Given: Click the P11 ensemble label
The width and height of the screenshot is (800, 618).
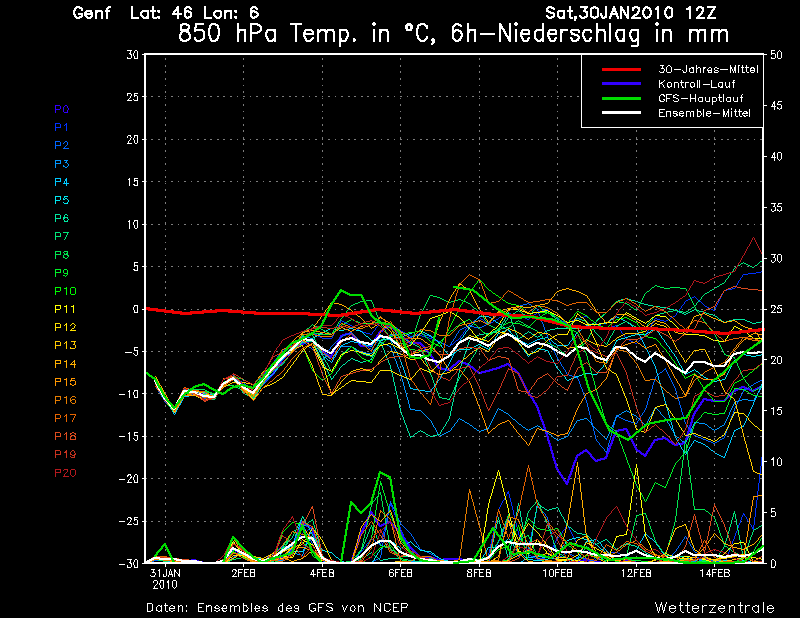Looking at the screenshot, I should click(x=65, y=309).
